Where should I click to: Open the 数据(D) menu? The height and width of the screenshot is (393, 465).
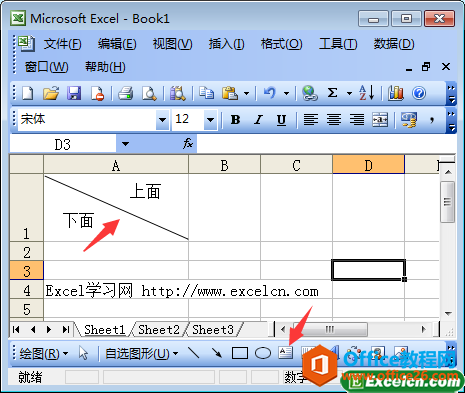tap(394, 44)
